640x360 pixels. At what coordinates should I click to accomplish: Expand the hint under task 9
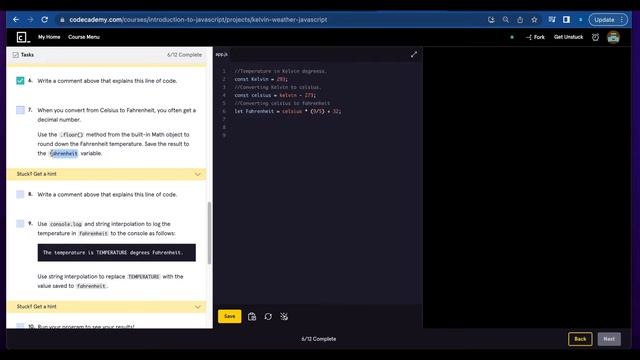click(x=107, y=307)
